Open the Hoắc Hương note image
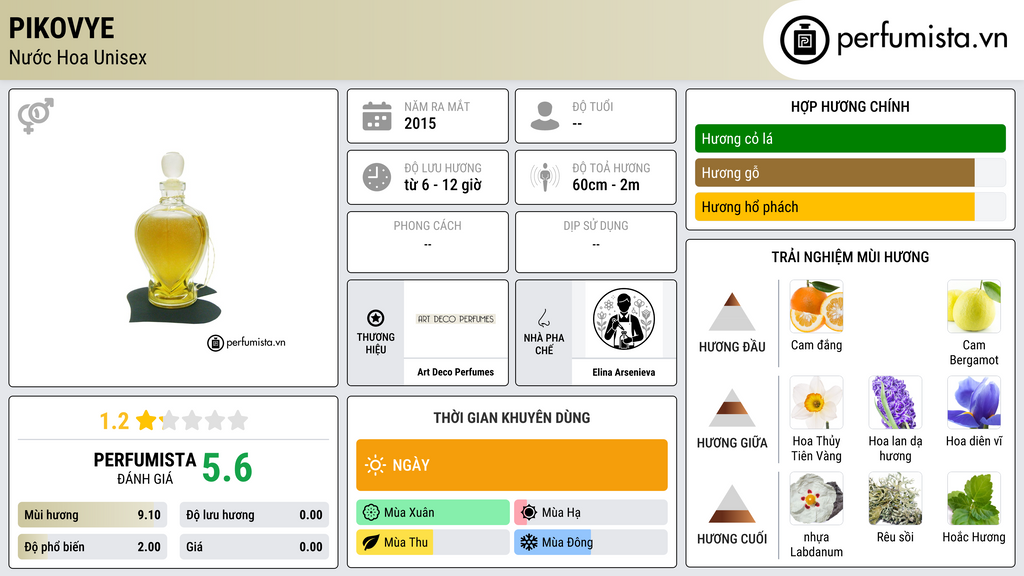 click(x=974, y=499)
